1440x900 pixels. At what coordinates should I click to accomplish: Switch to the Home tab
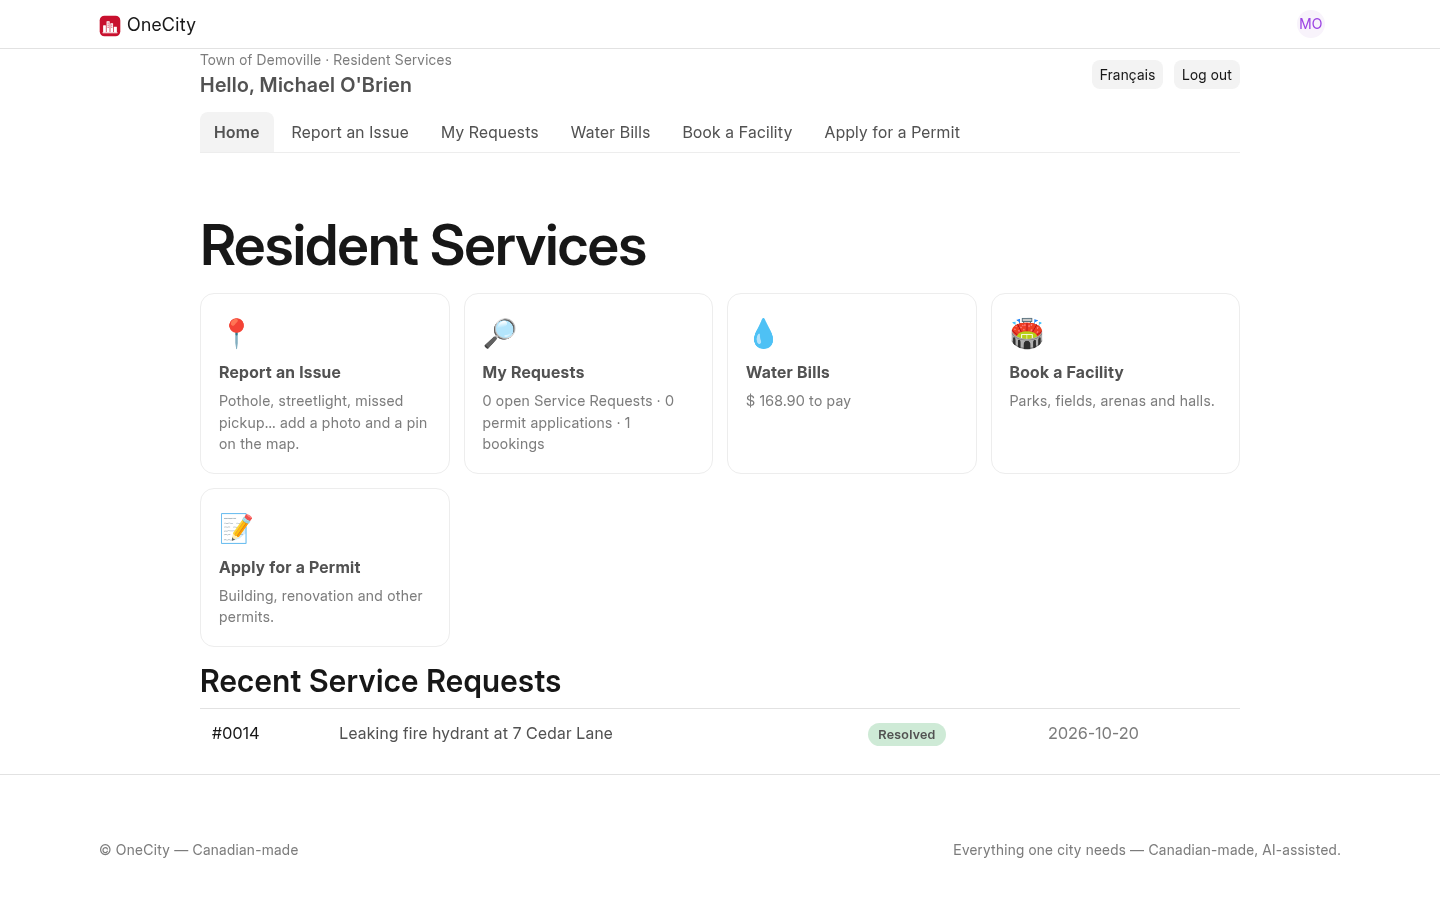point(237,132)
